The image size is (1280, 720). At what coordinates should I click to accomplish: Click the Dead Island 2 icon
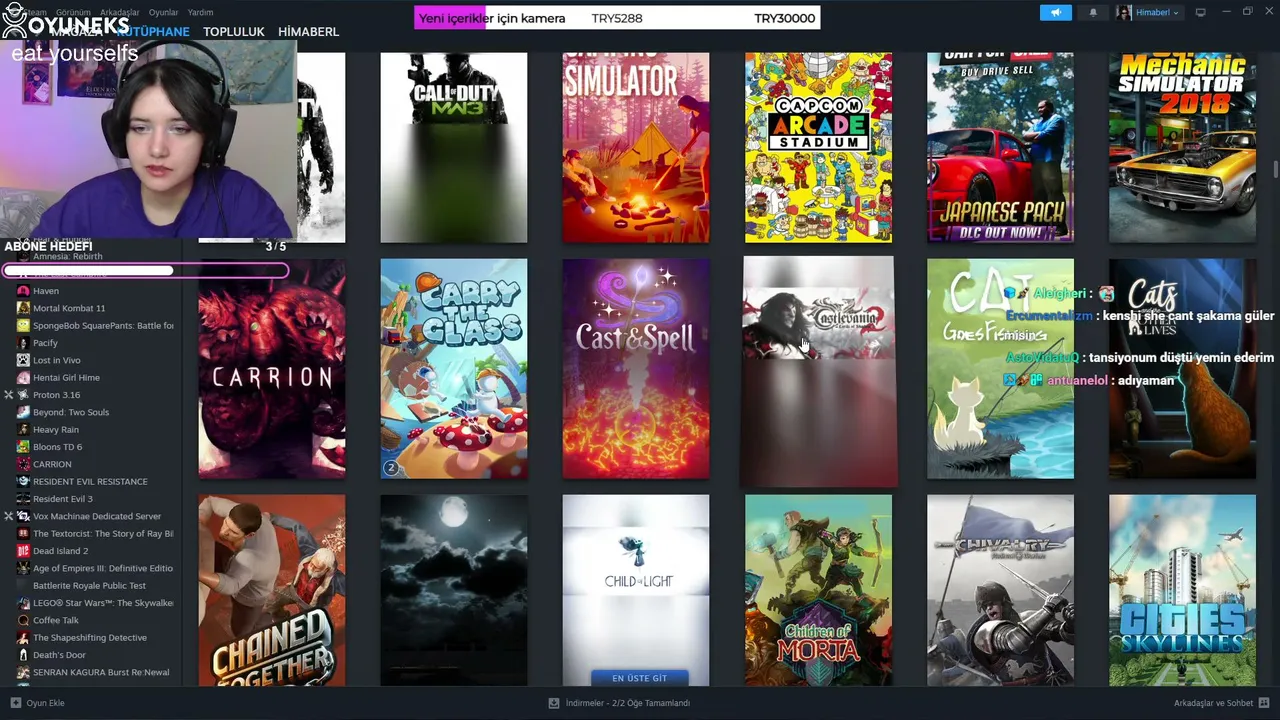pyautogui.click(x=23, y=551)
